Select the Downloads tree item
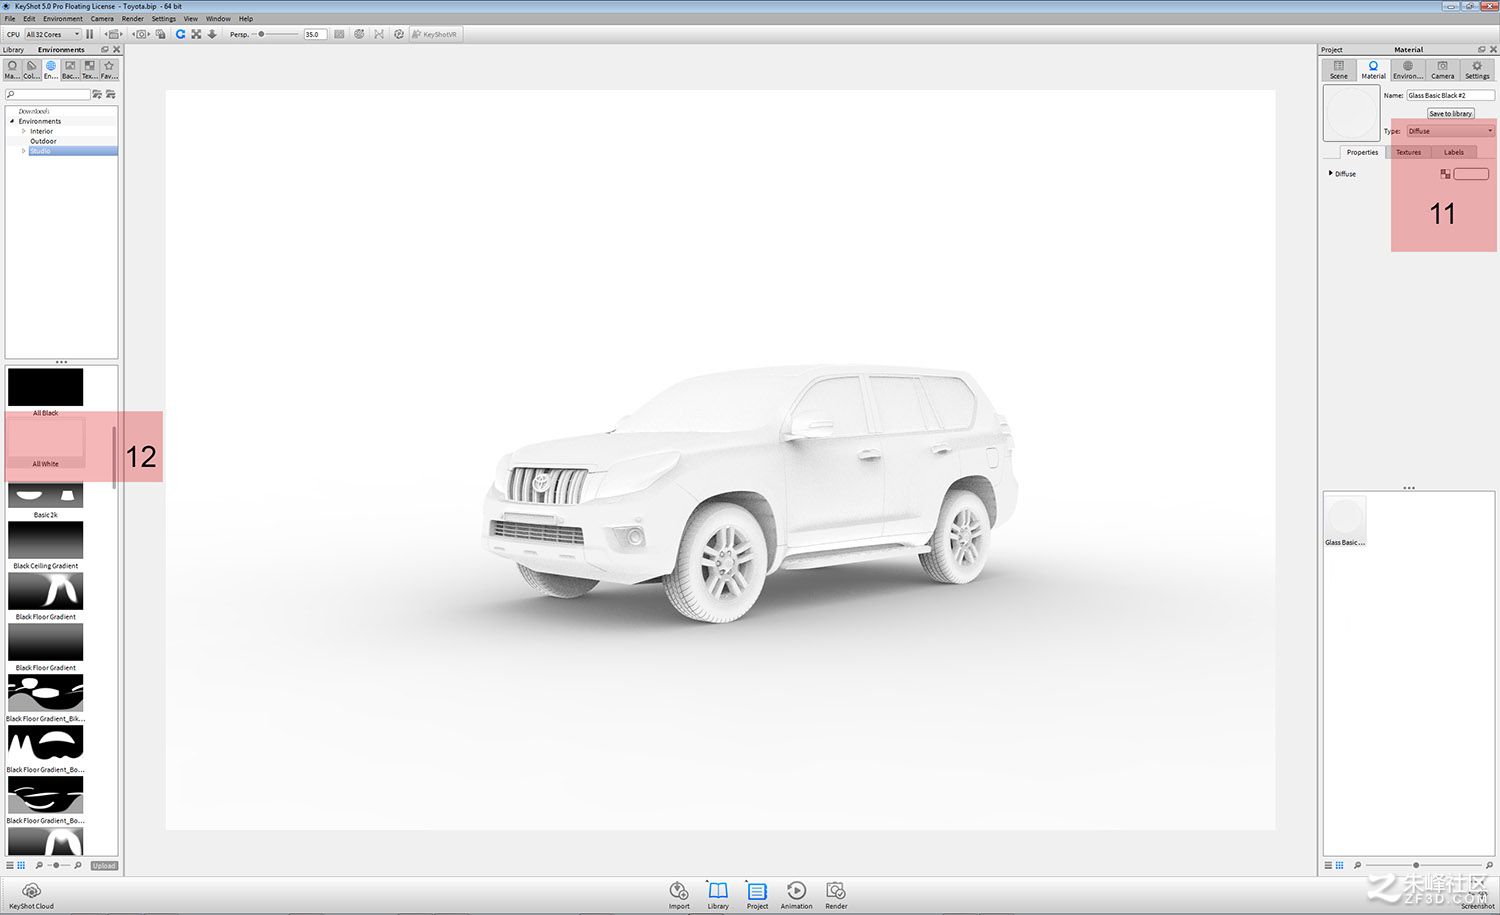The width and height of the screenshot is (1500, 915). click(x=34, y=111)
